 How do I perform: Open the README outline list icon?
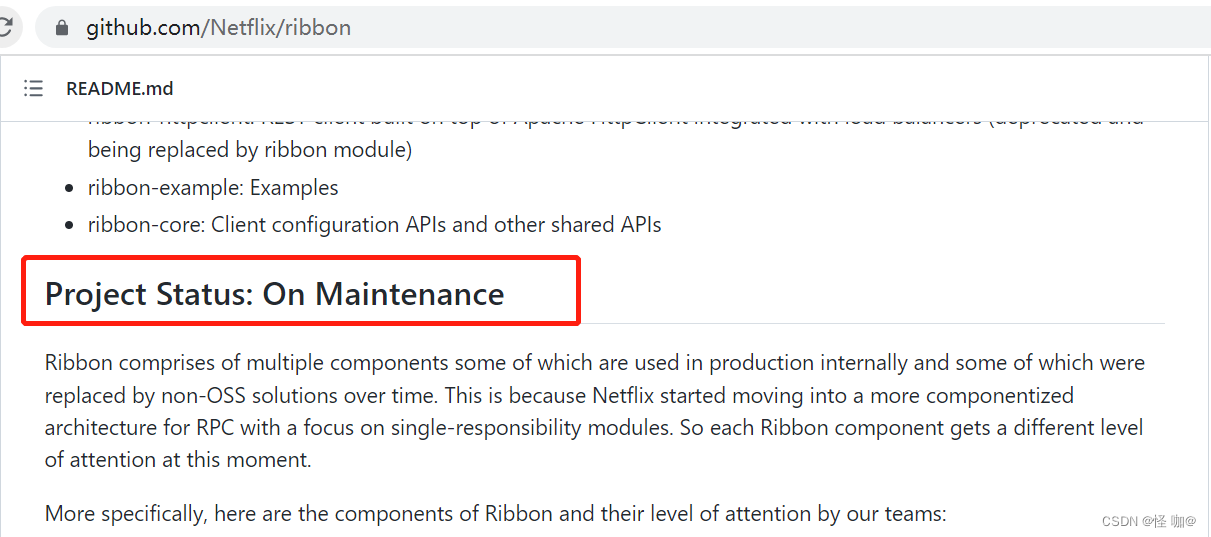click(x=34, y=88)
